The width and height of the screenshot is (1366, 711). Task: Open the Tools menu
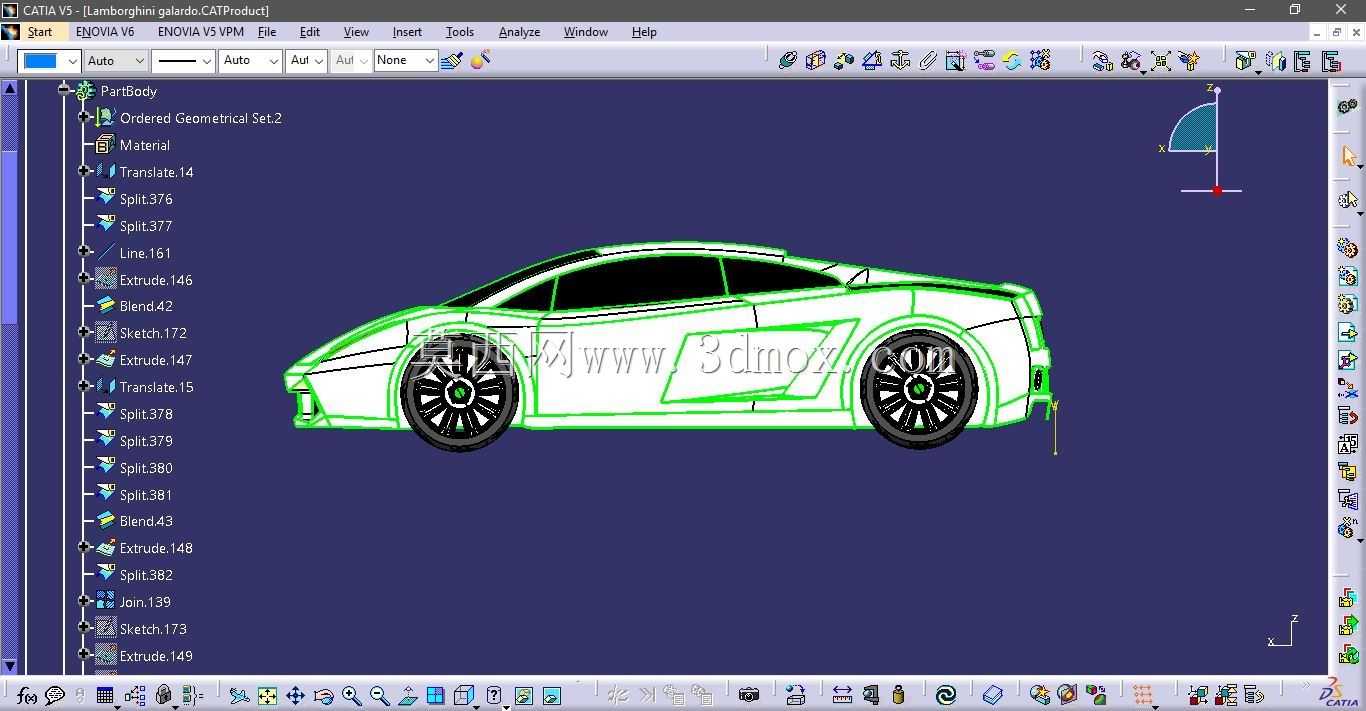point(460,32)
